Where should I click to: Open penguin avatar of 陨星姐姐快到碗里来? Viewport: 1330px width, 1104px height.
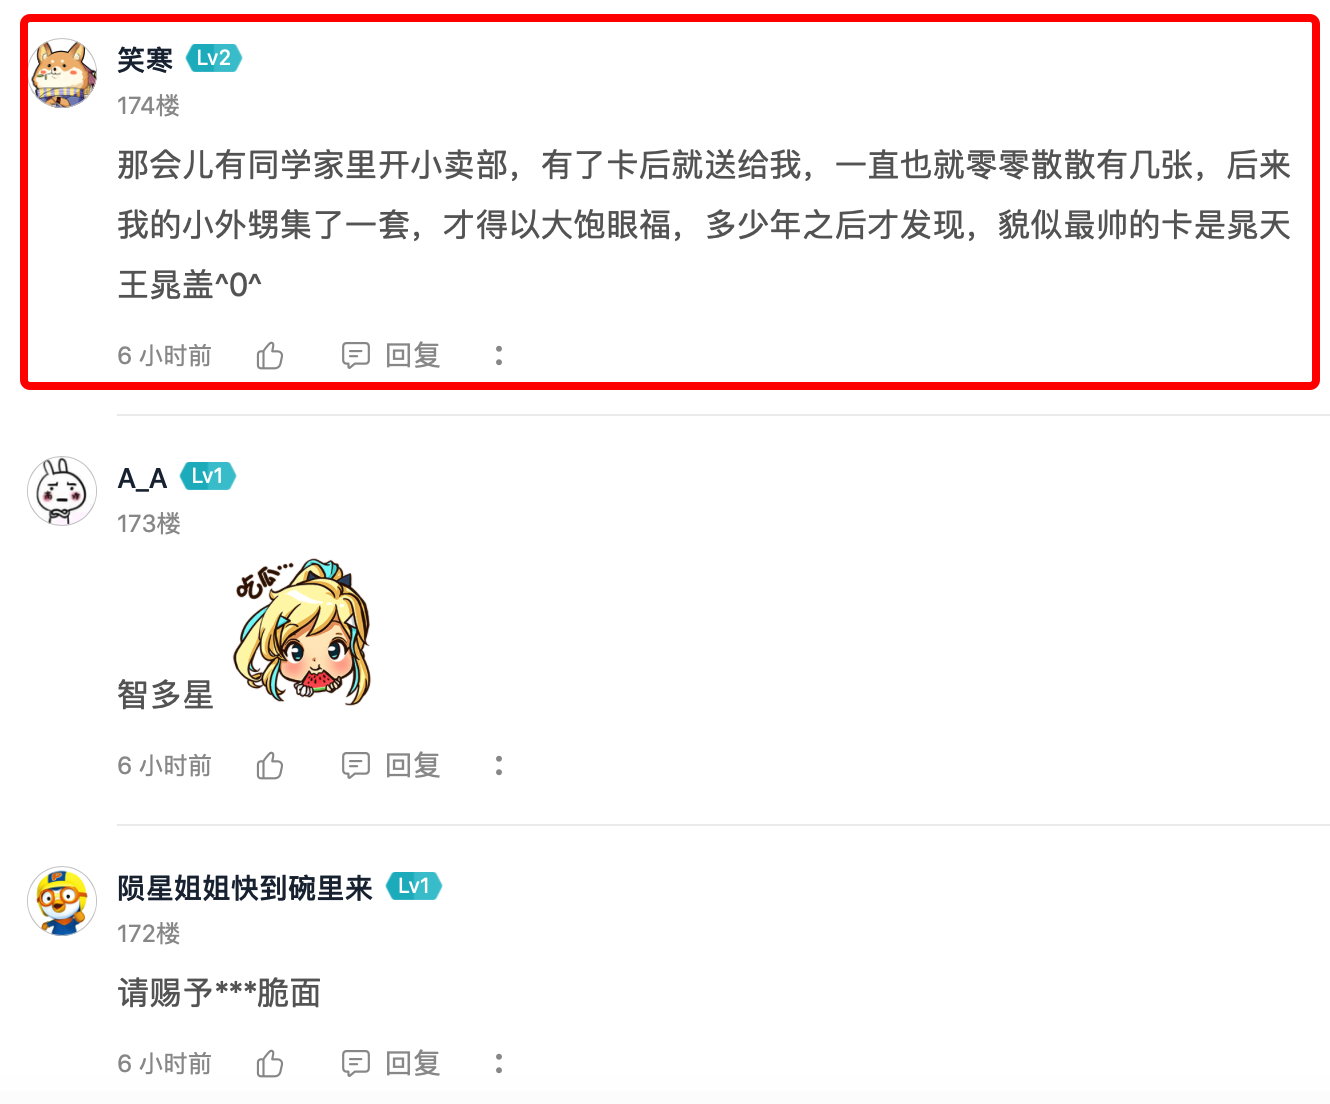pyautogui.click(x=62, y=901)
